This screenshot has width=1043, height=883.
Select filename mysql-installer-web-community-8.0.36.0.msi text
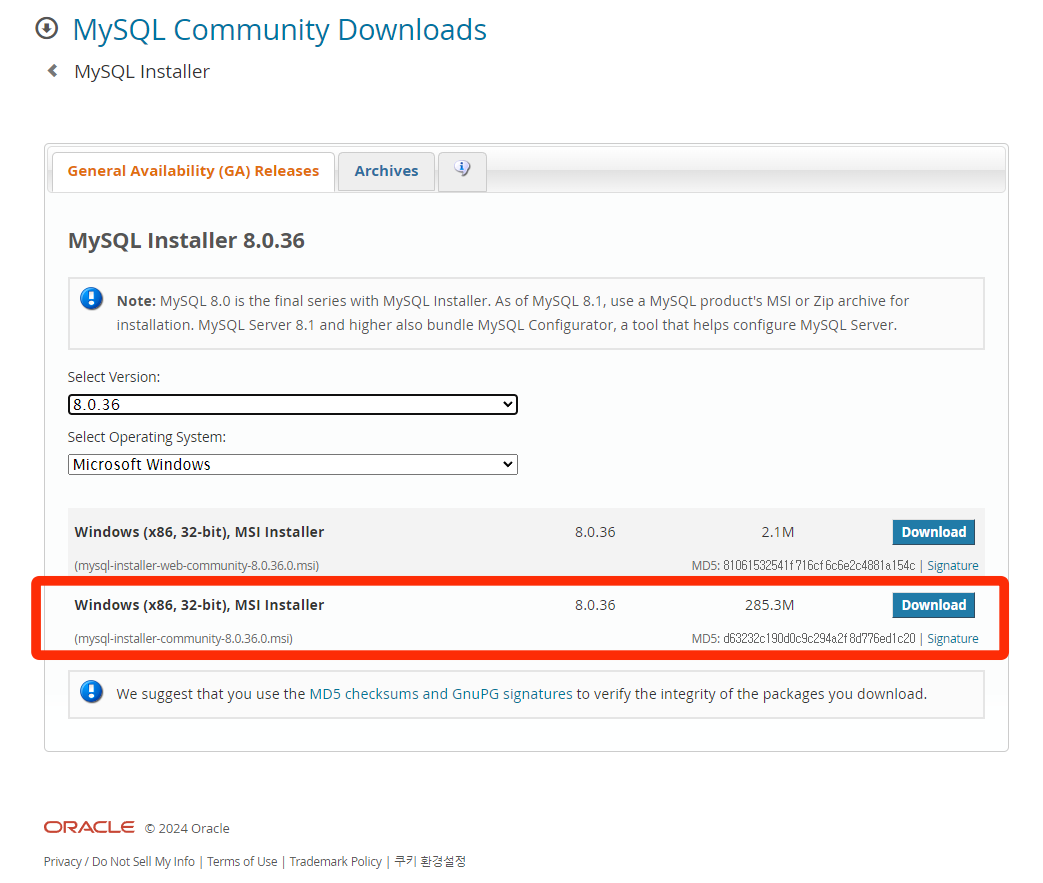point(197,566)
